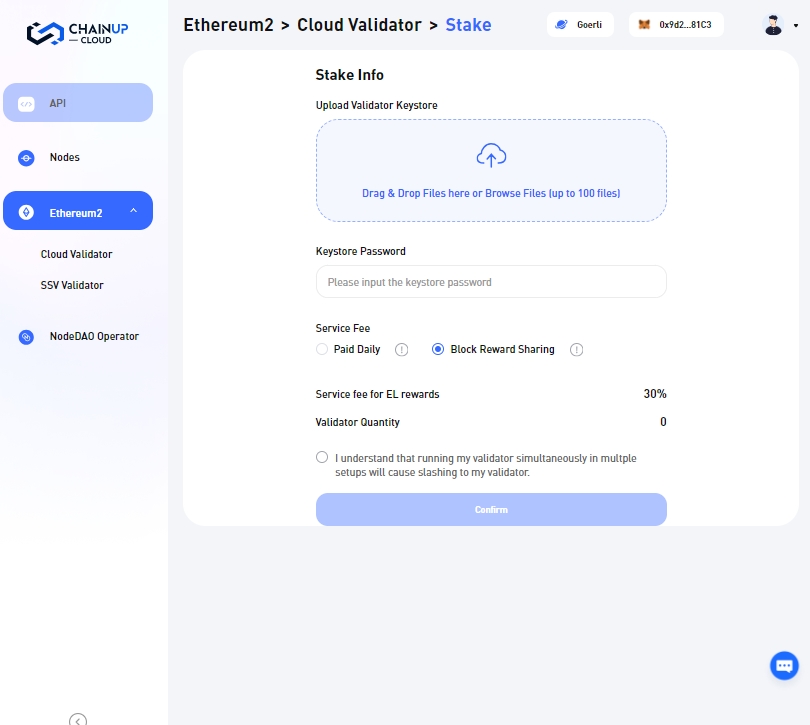Show info tooltip for Block Reward Sharing
810x725 pixels.
pos(576,350)
